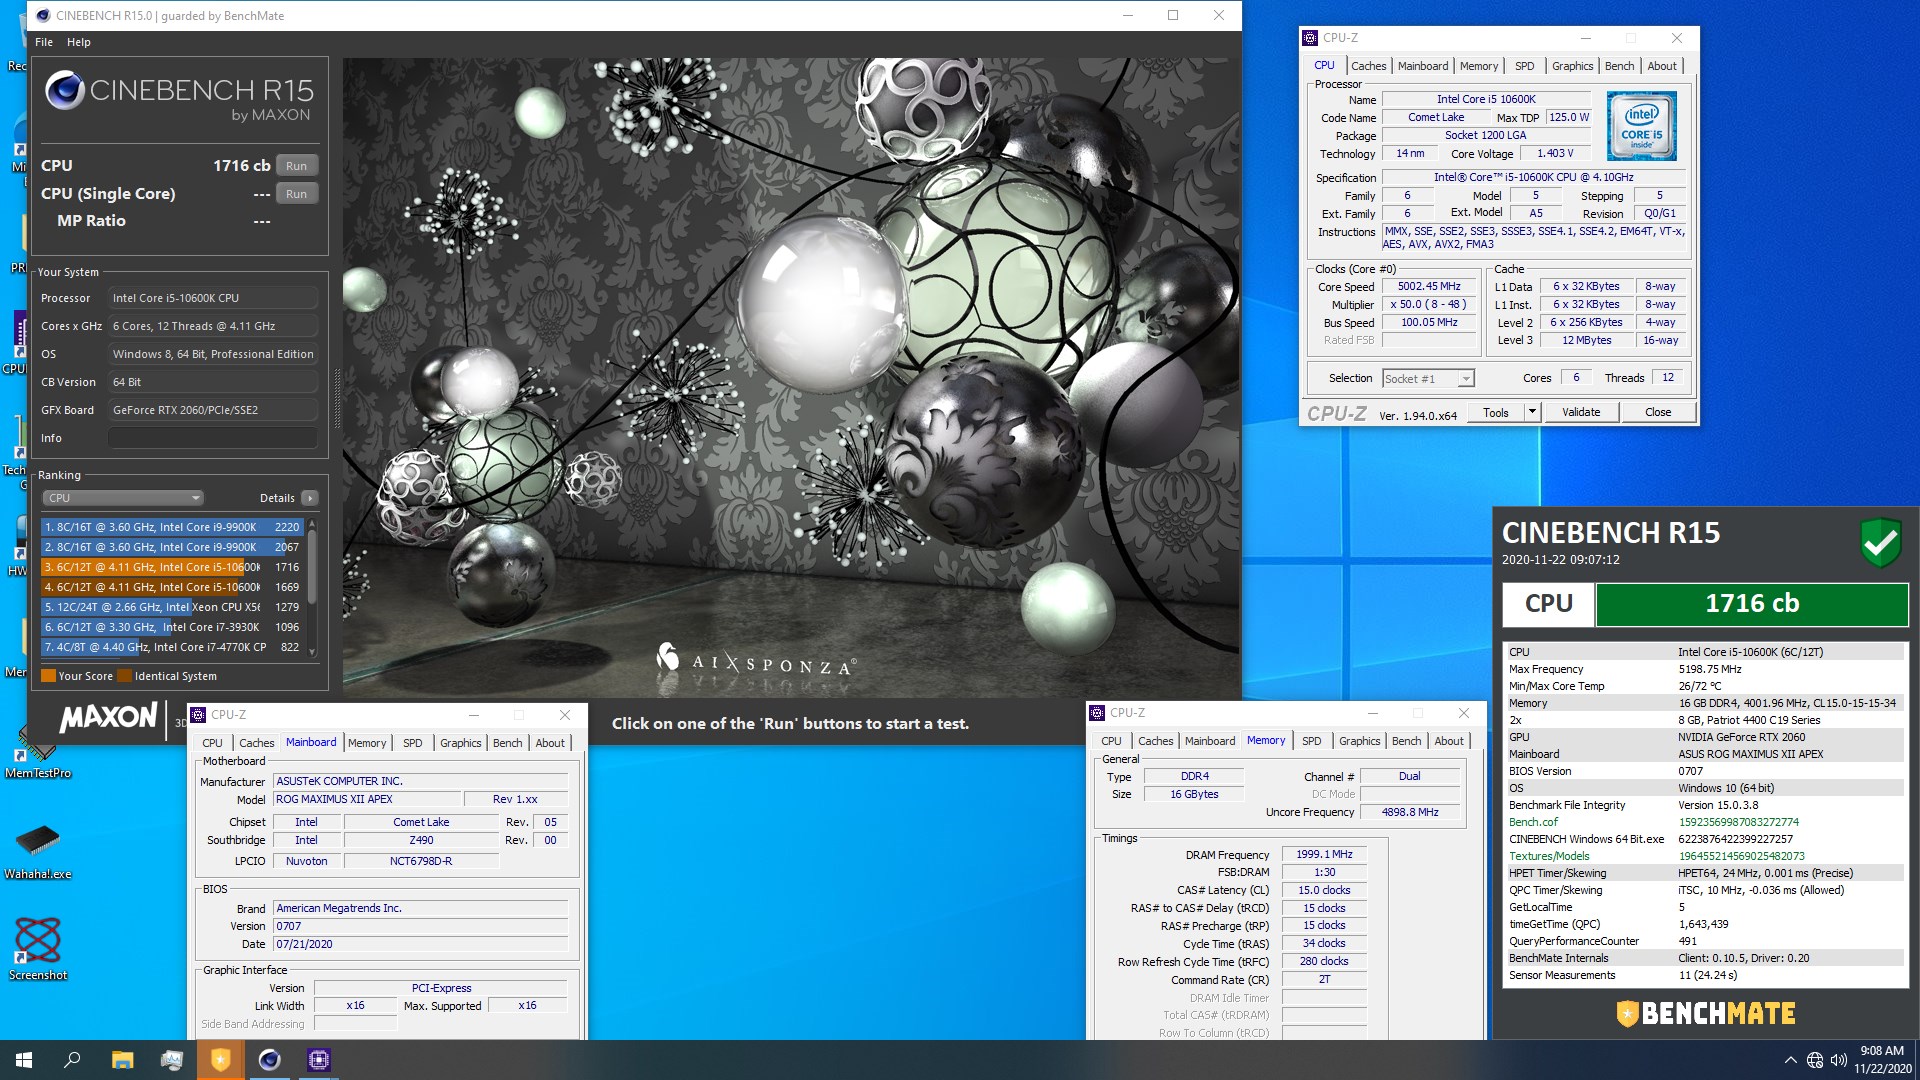Click the DRAM Frequency 1999.1 MHz value
The width and height of the screenshot is (1920, 1080).
tap(1324, 855)
